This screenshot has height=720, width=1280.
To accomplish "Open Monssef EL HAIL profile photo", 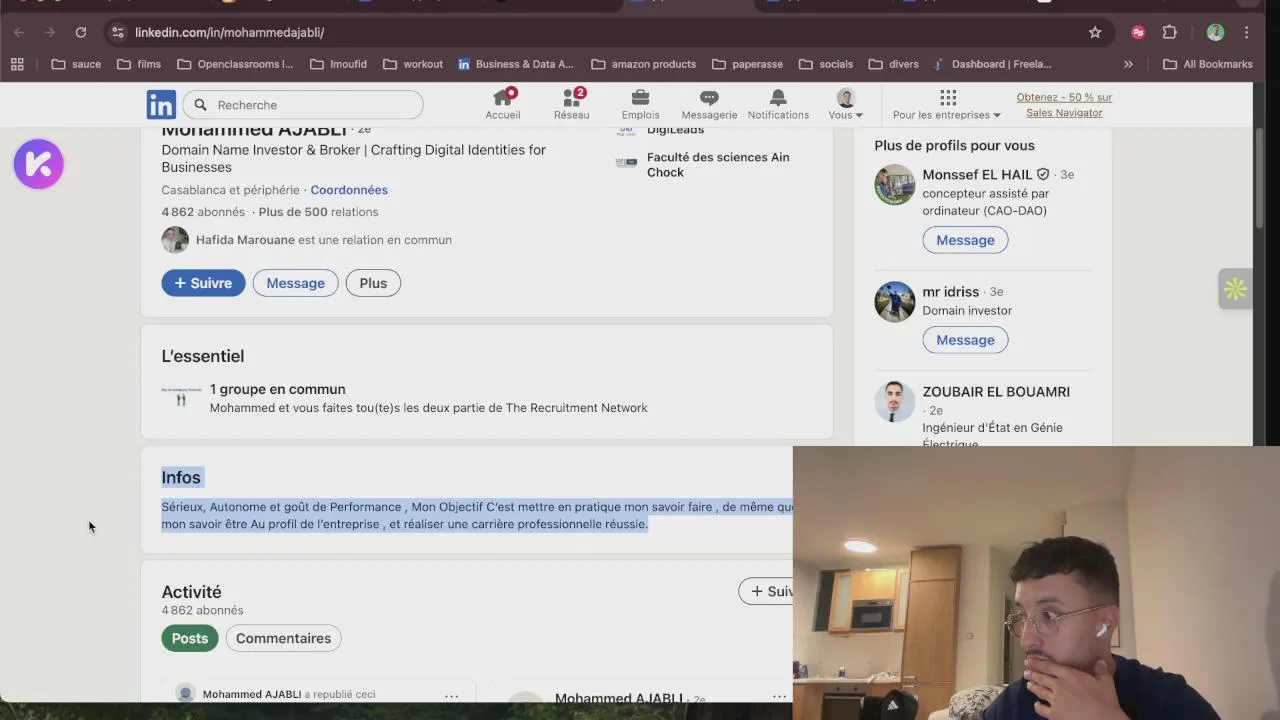I will tap(894, 185).
